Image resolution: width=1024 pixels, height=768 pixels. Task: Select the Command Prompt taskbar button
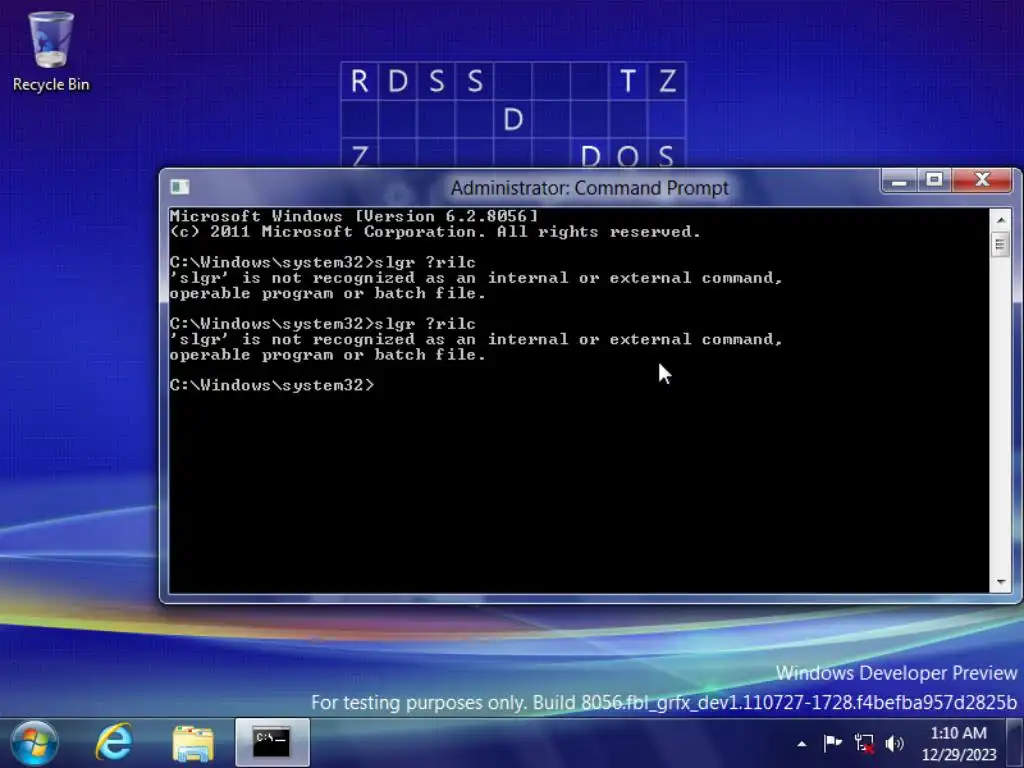click(272, 743)
